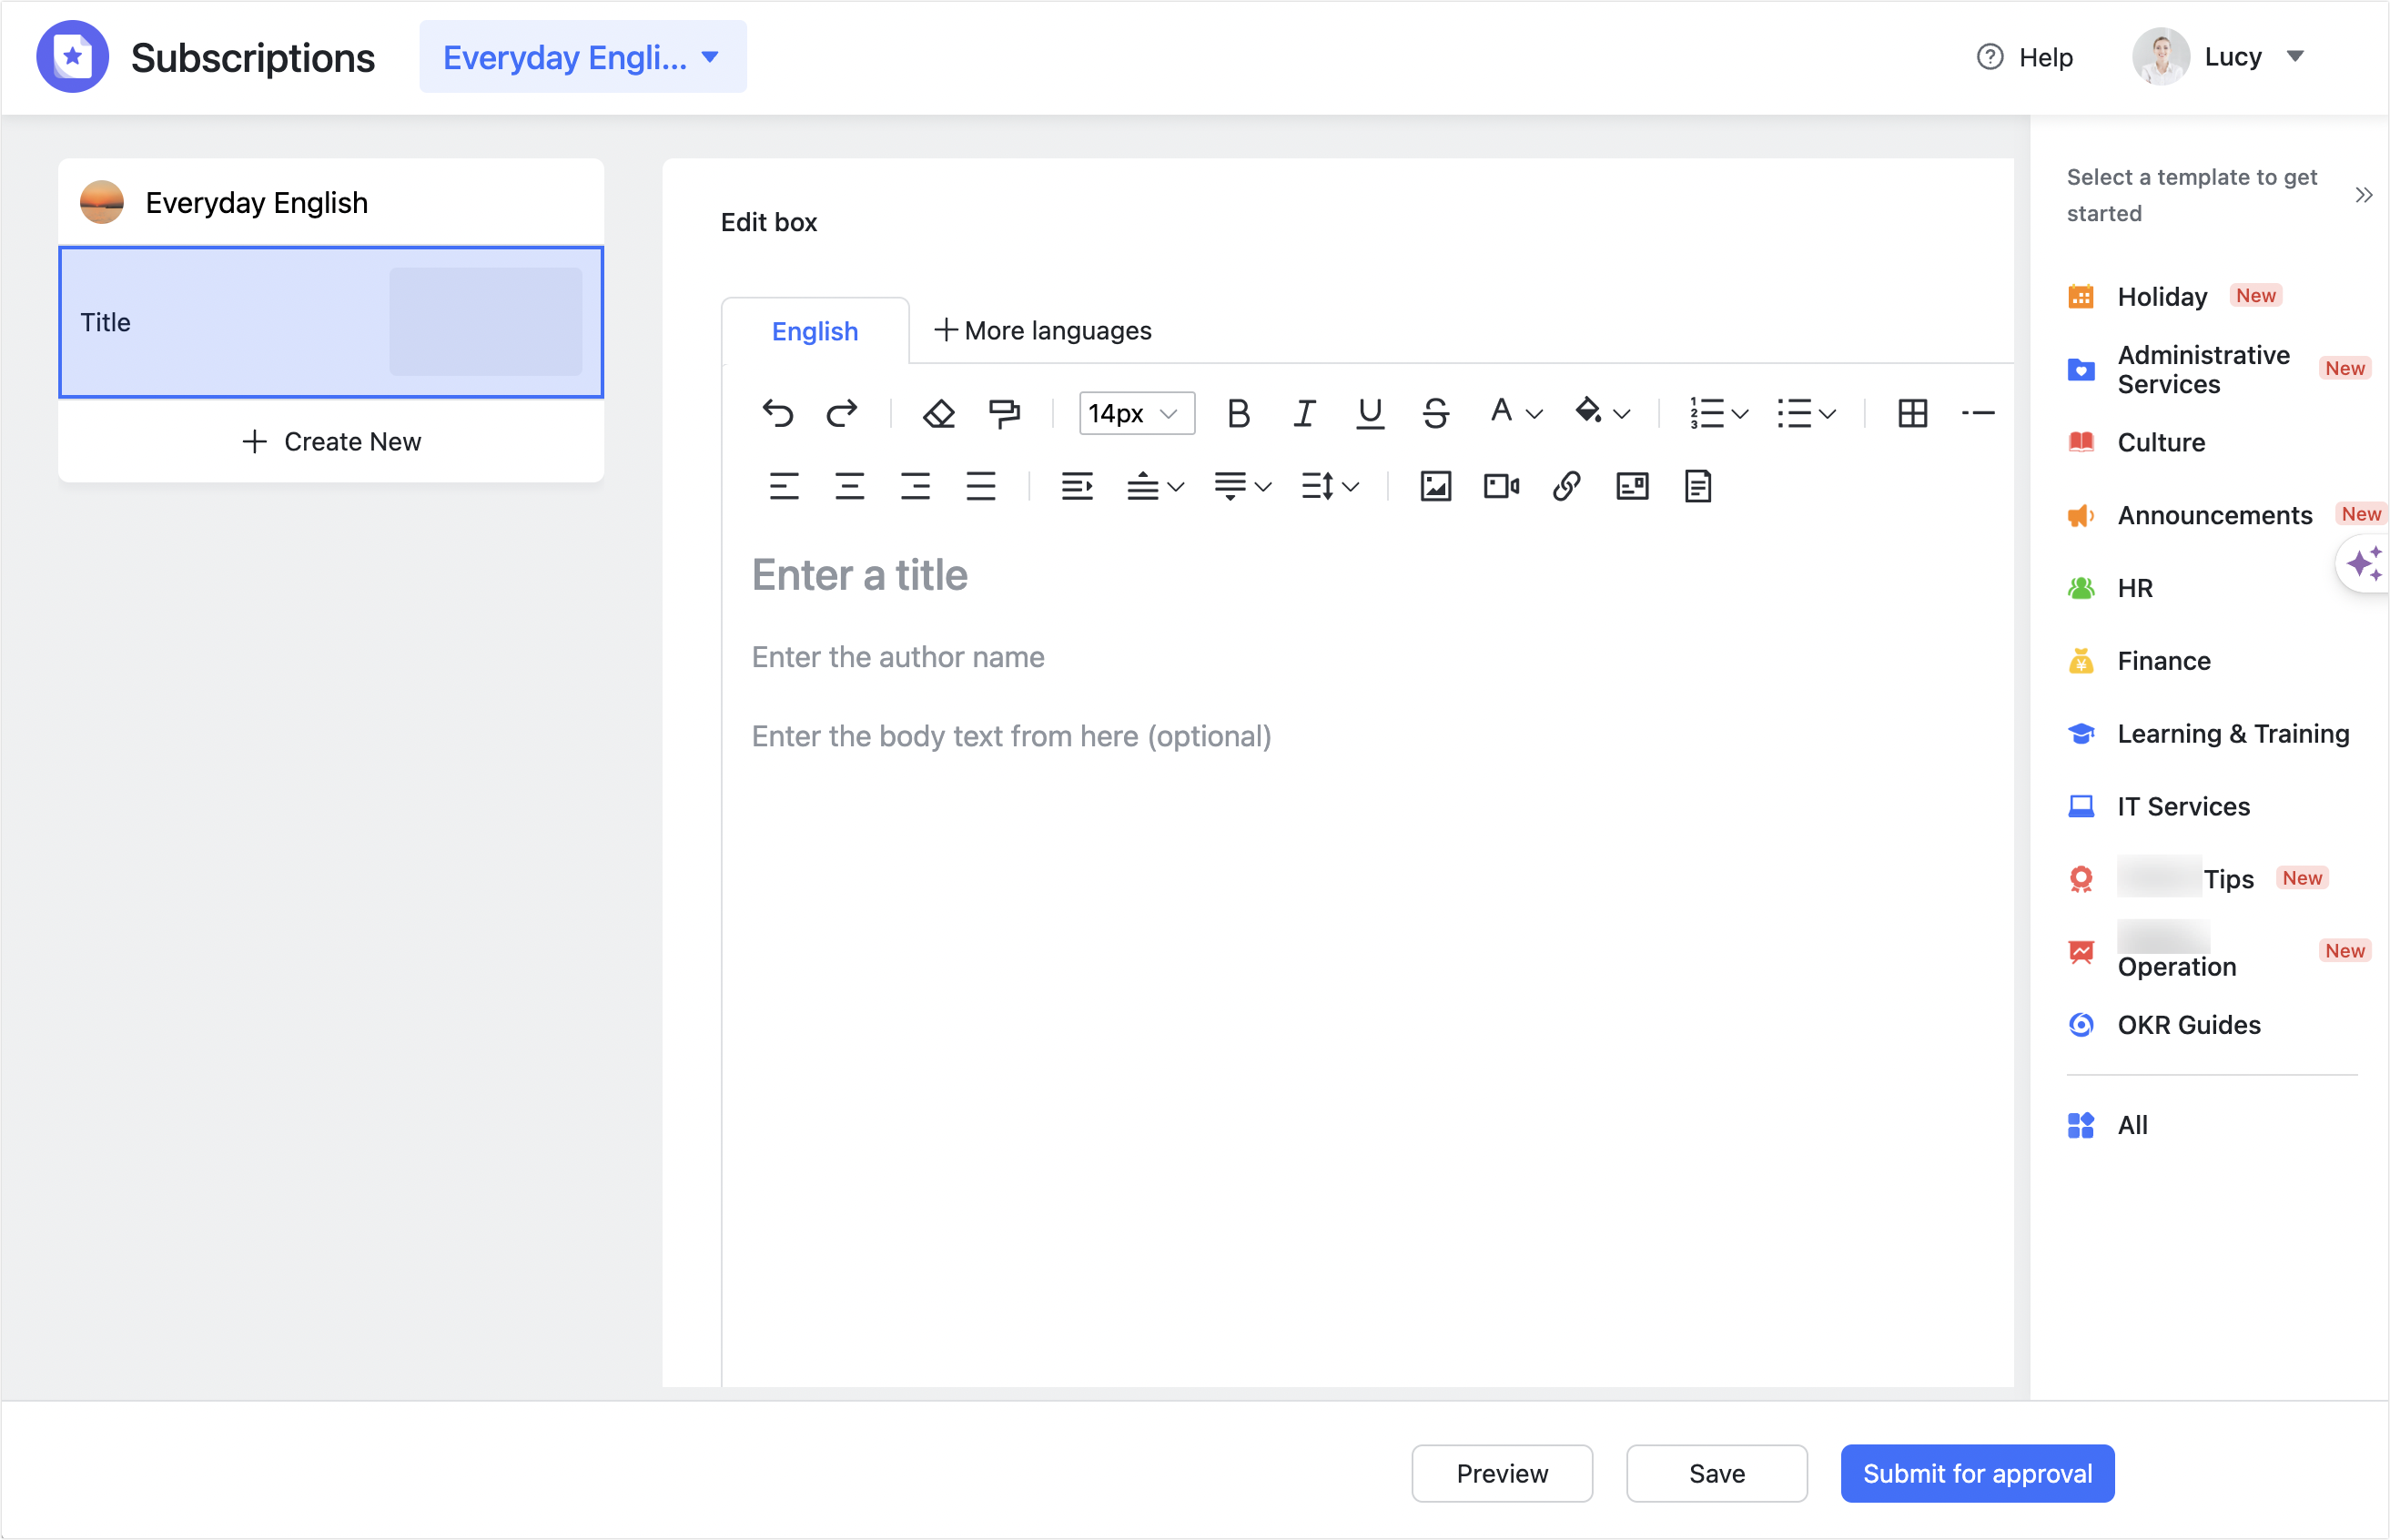Screen dimensions: 2390x1540
Task: Click the clear formatting eraser icon
Action: [x=938, y=413]
